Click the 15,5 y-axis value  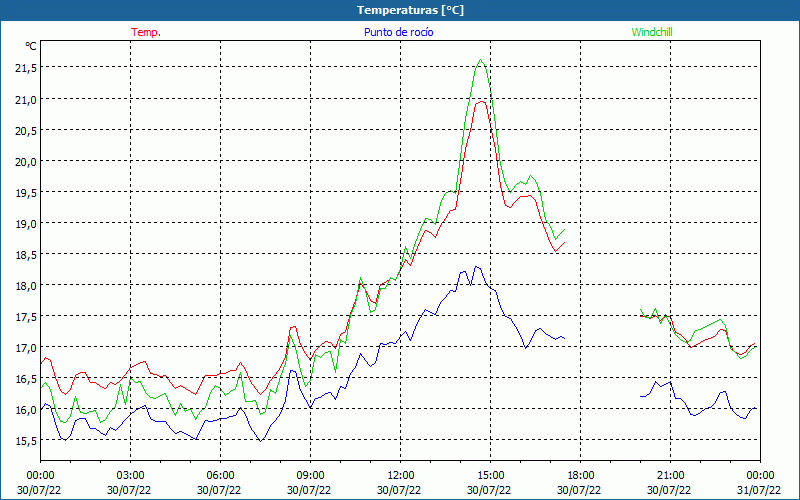point(25,441)
